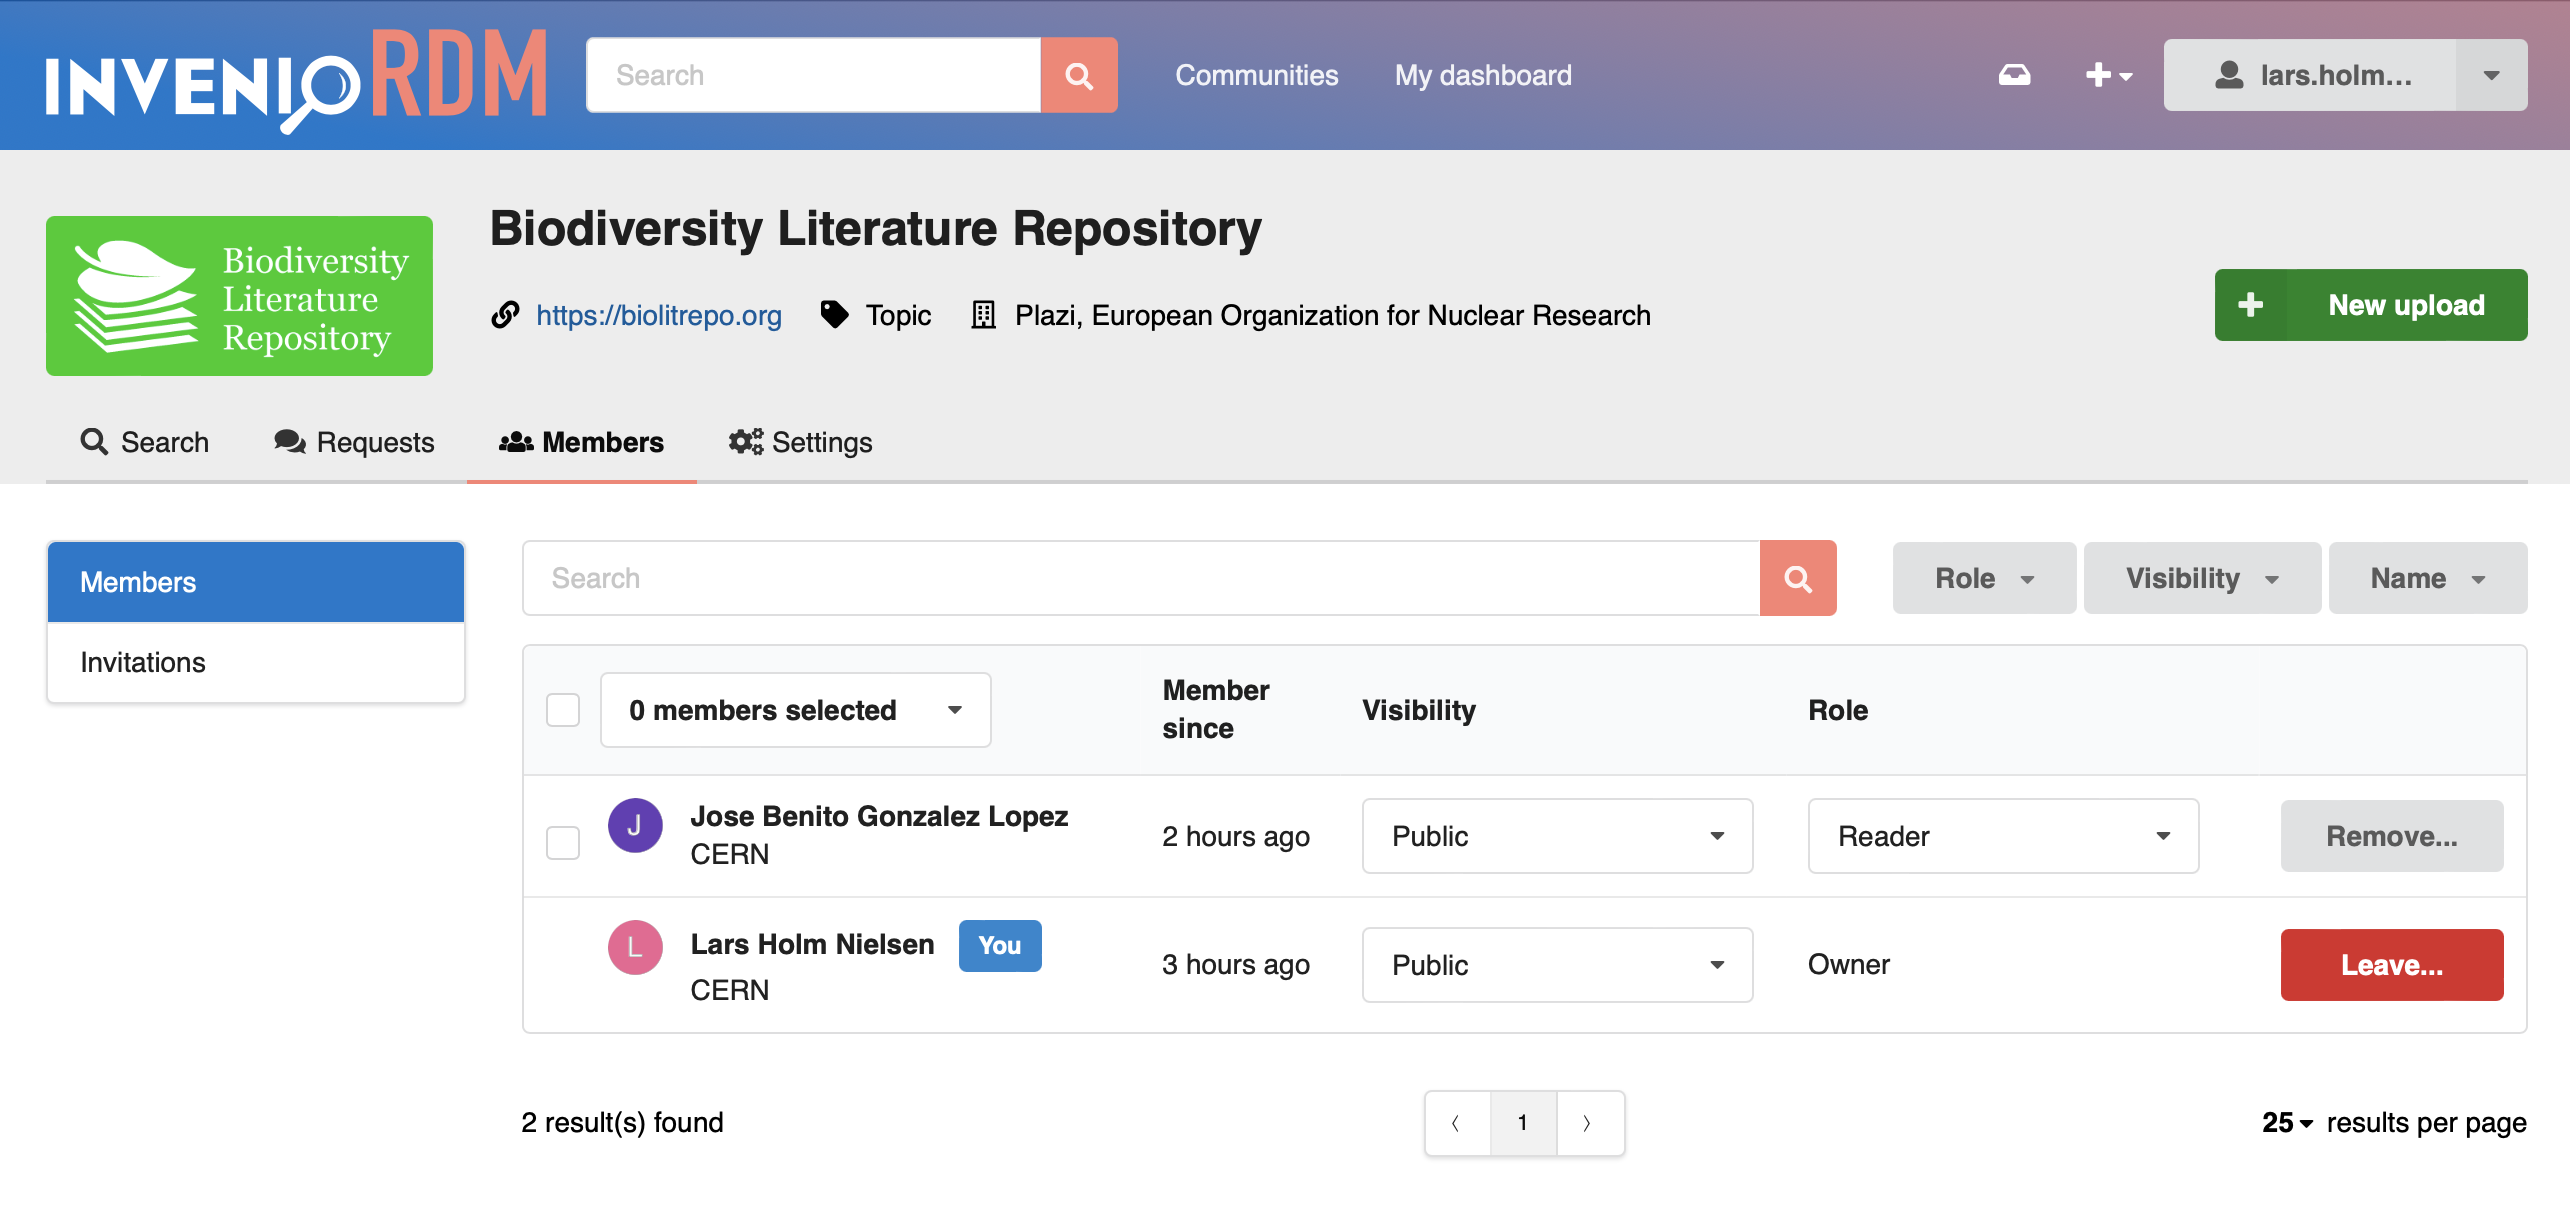This screenshot has height=1232, width=2570.
Task: Toggle the select-all members checkbox
Action: [x=563, y=710]
